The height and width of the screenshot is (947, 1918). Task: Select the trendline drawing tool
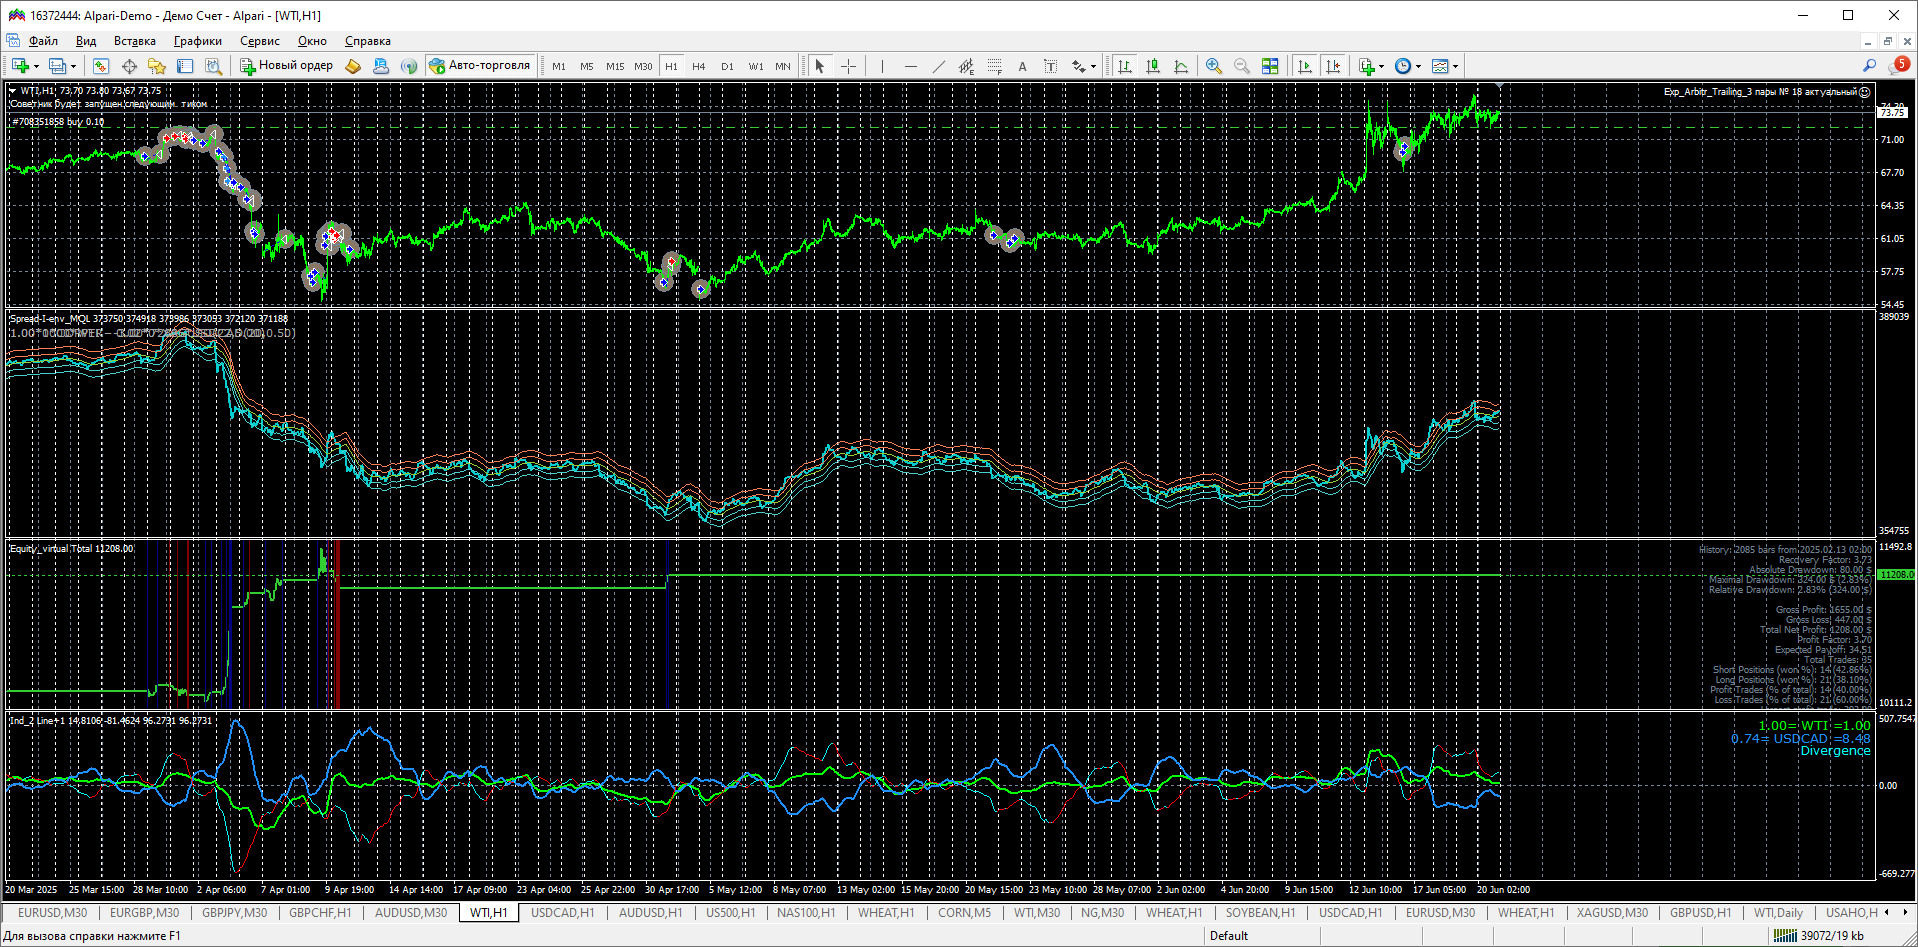(x=938, y=66)
